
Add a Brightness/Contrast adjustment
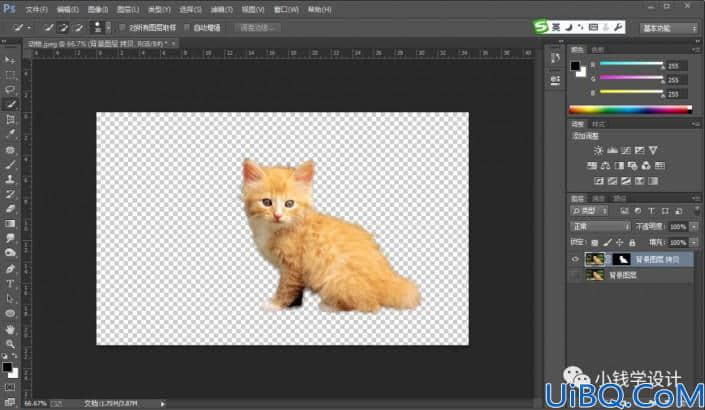pyautogui.click(x=598, y=150)
